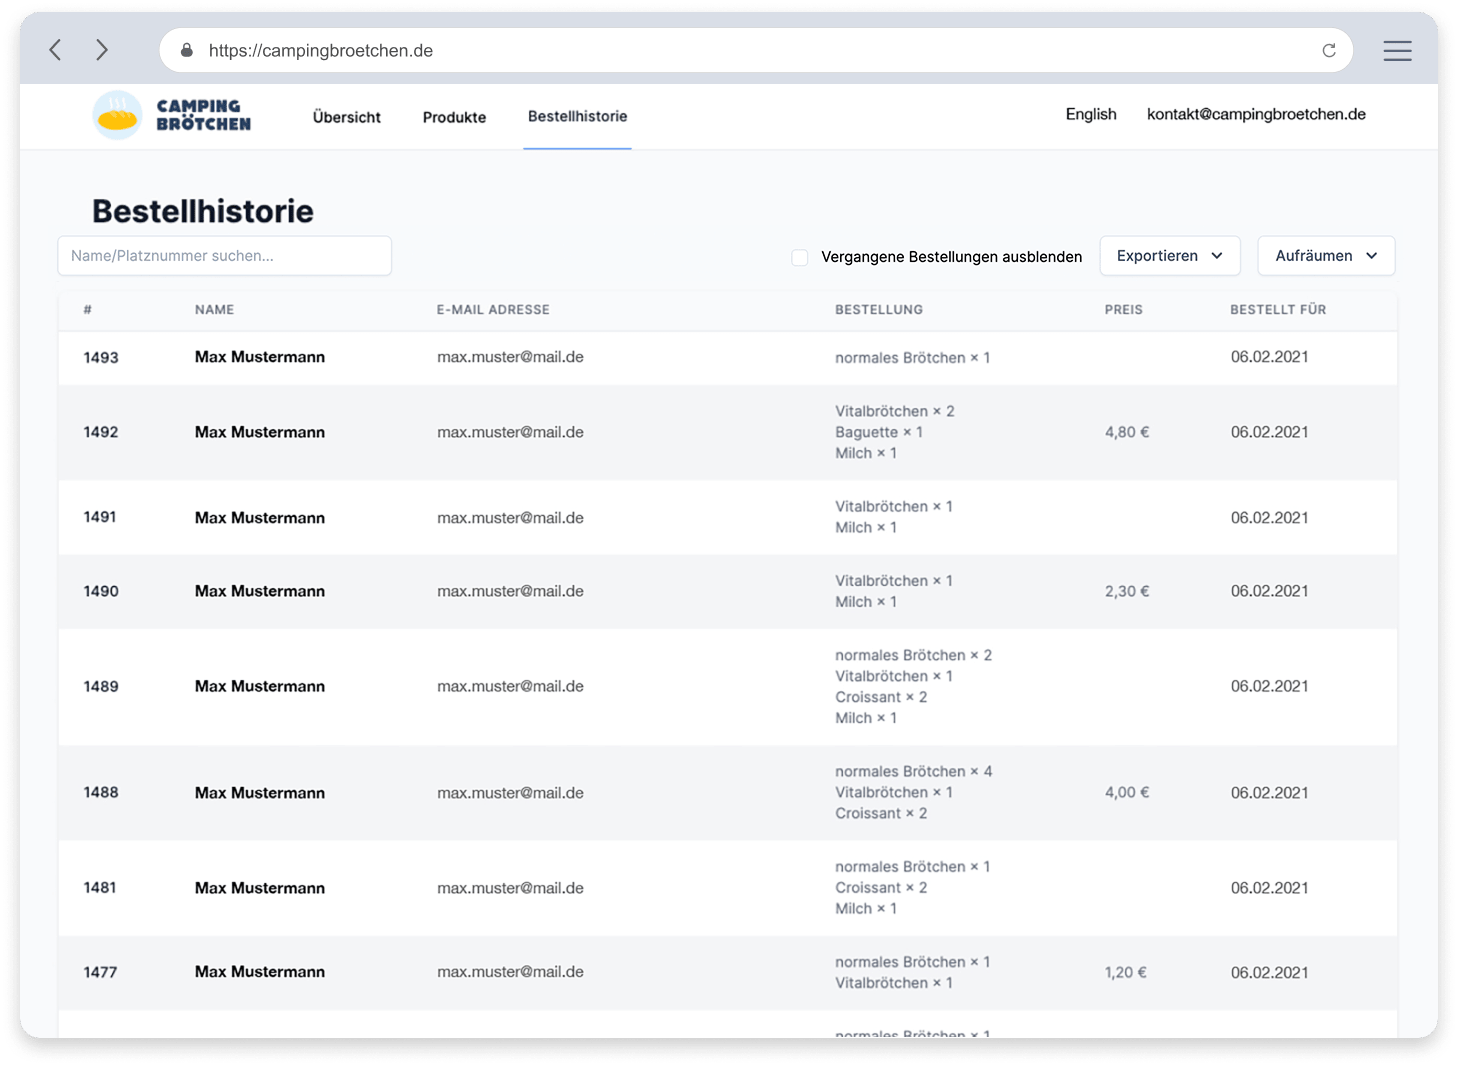
Task: Click the Camping Brötchen bread logo
Action: [x=117, y=116]
